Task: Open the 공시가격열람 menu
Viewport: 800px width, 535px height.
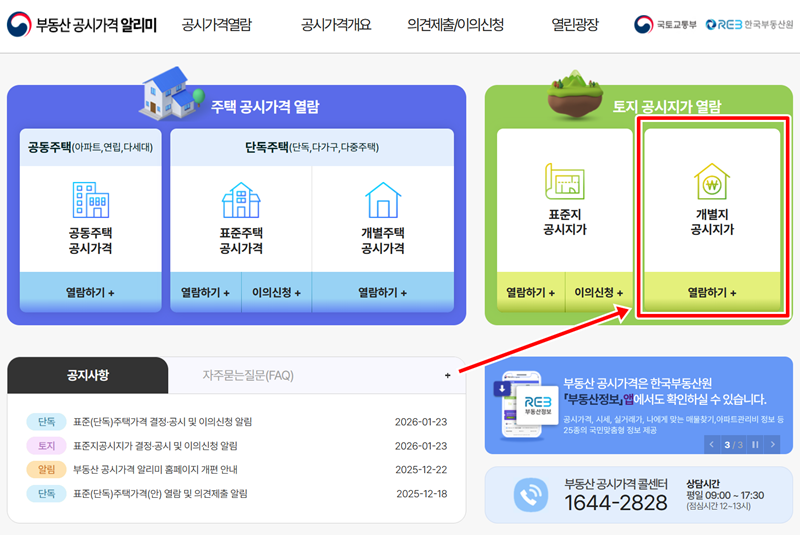Action: [217, 24]
